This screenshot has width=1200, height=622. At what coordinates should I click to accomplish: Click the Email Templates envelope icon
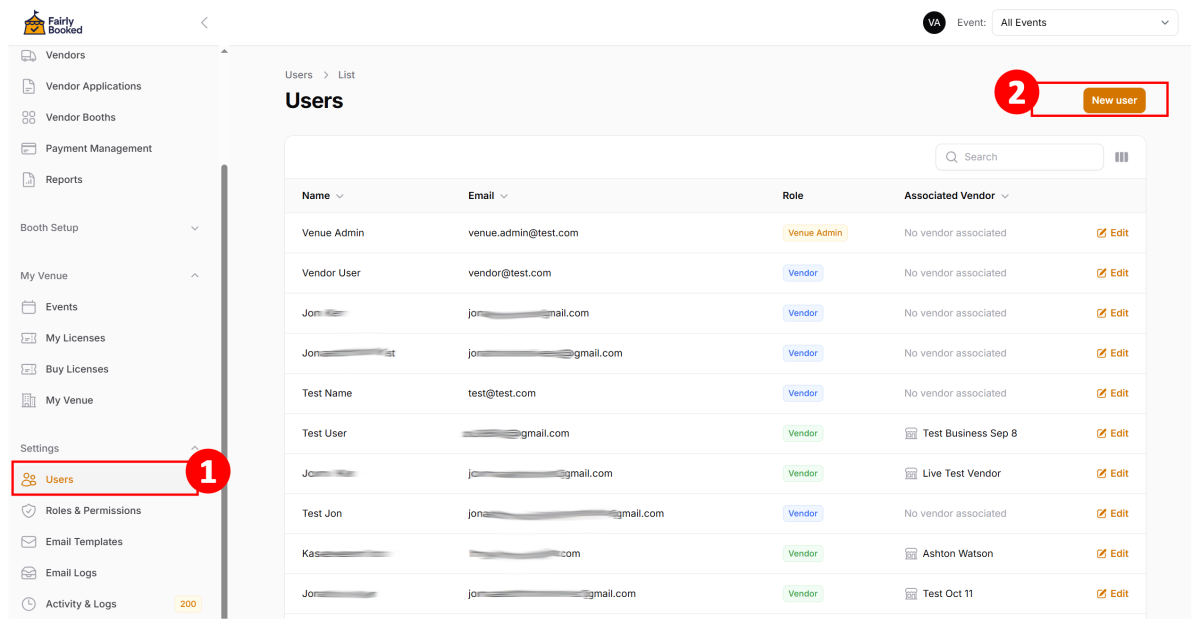[x=29, y=542]
